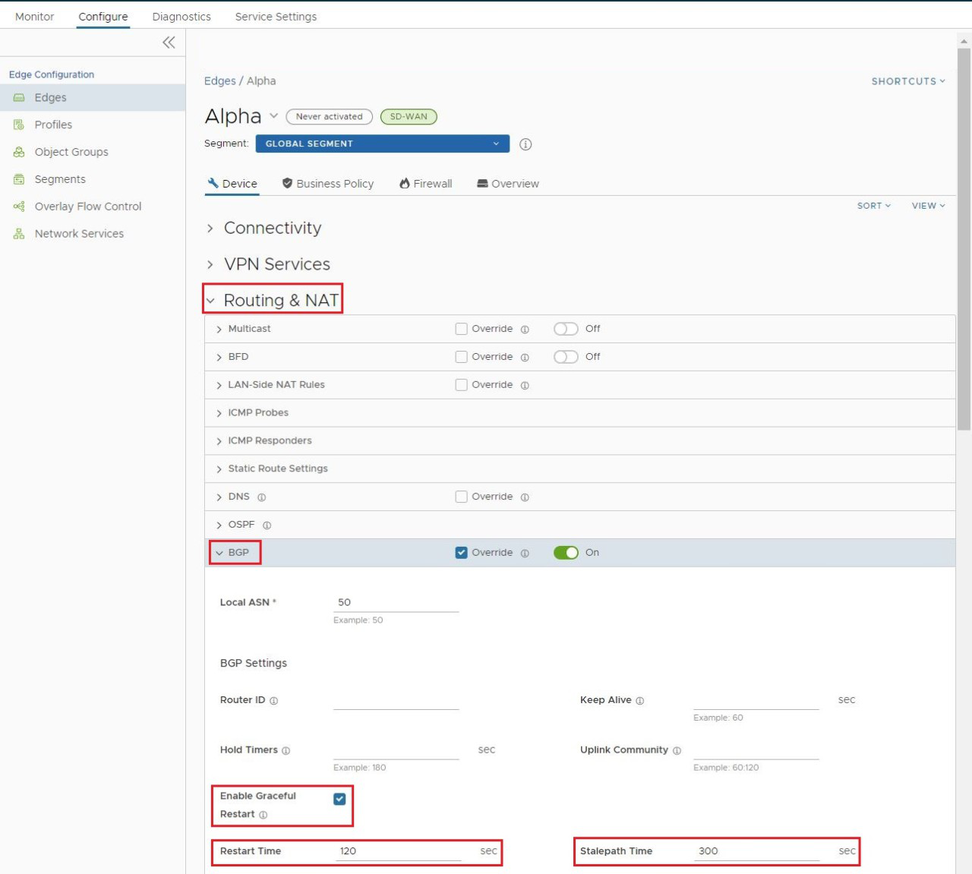Open Network Services in the sidebar
Screen dimensions: 972x874
(77, 233)
